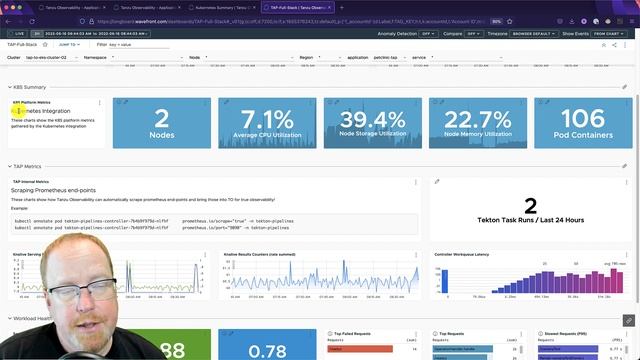
Task: Click the first blue bar in Top Requests
Action: (x=462, y=349)
